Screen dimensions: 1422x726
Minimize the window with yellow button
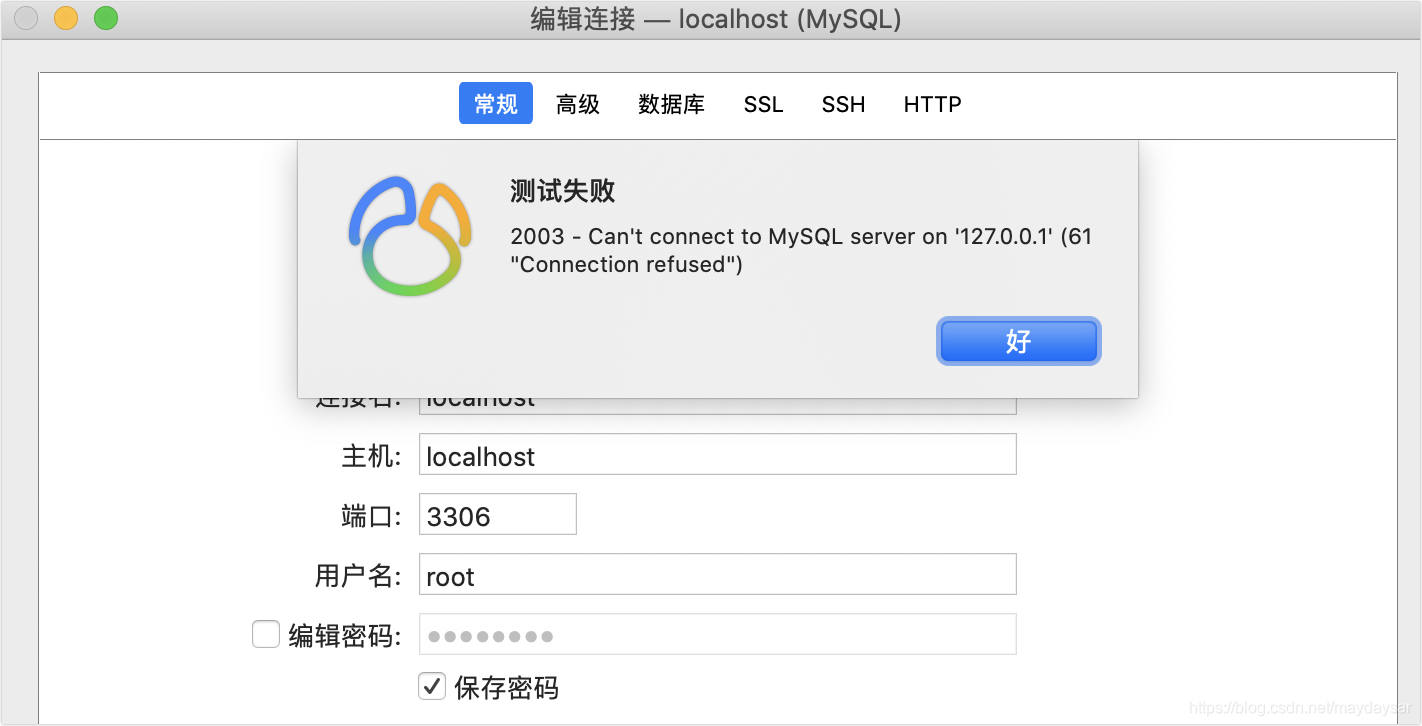(x=66, y=18)
